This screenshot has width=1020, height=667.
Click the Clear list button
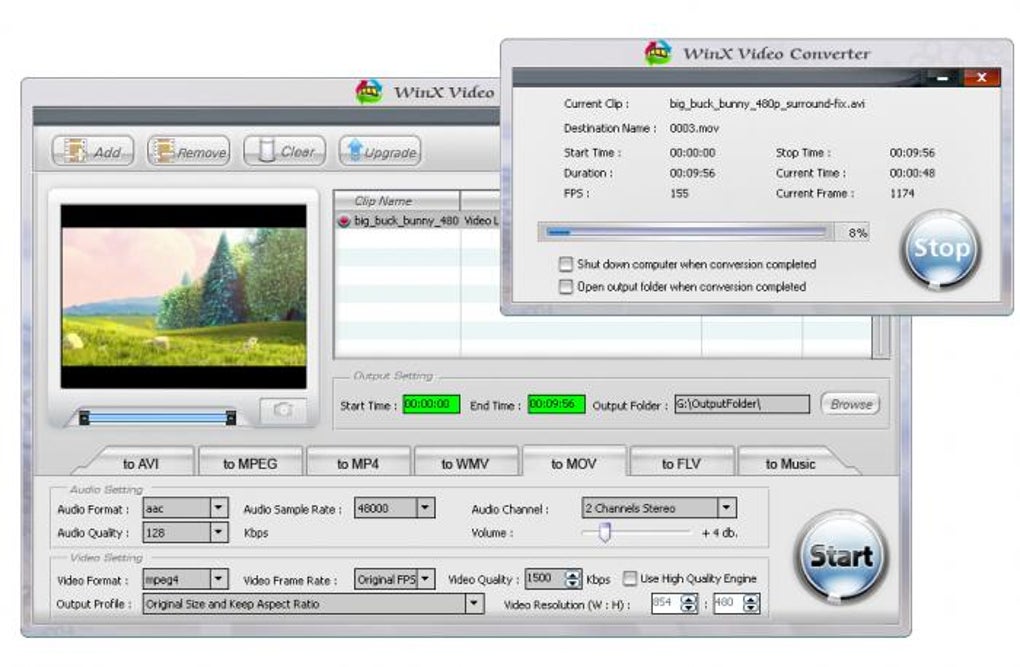click(x=284, y=151)
